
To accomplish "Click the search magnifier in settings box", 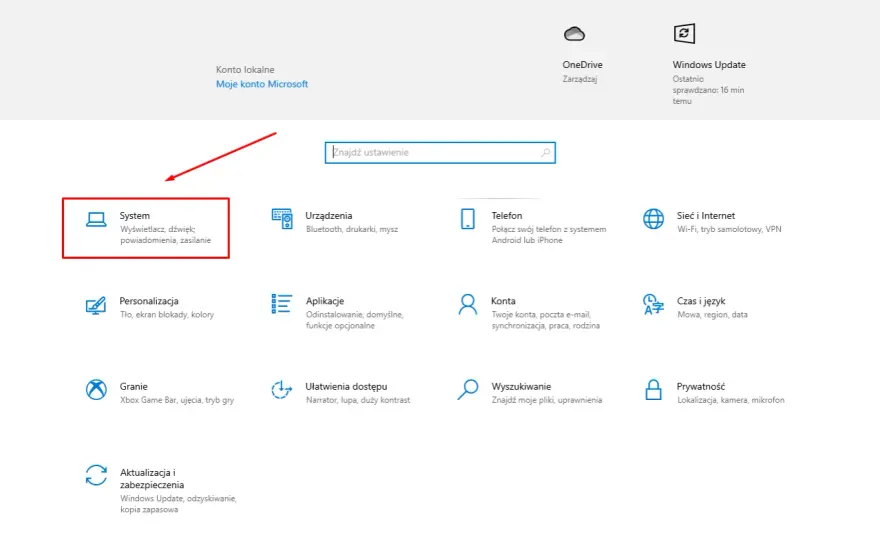I will (x=546, y=153).
